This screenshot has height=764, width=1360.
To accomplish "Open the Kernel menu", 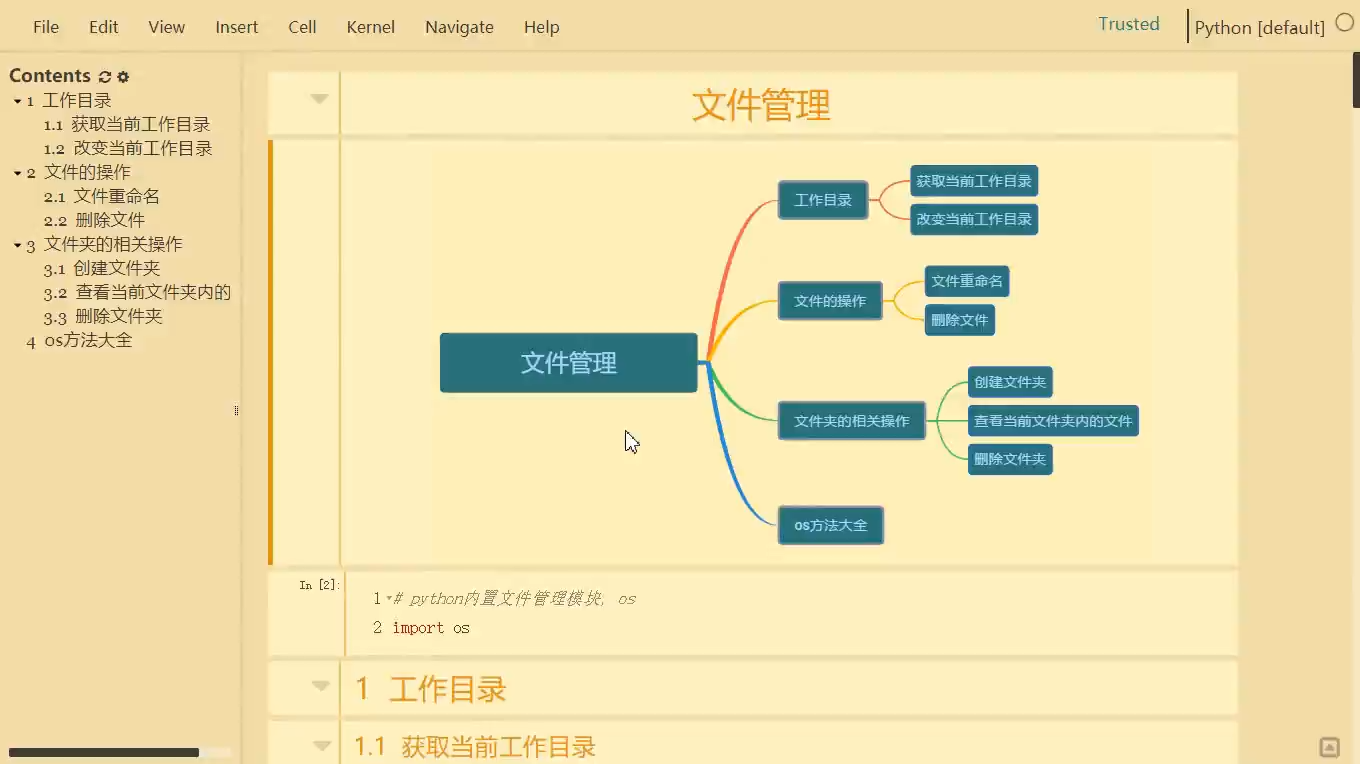I will tap(371, 27).
